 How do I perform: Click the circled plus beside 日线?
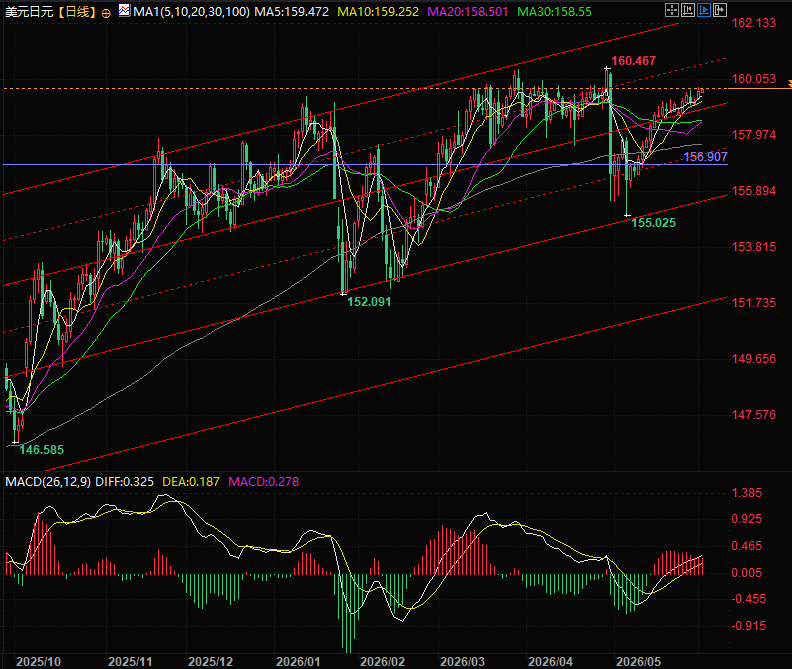pyautogui.click(x=106, y=14)
